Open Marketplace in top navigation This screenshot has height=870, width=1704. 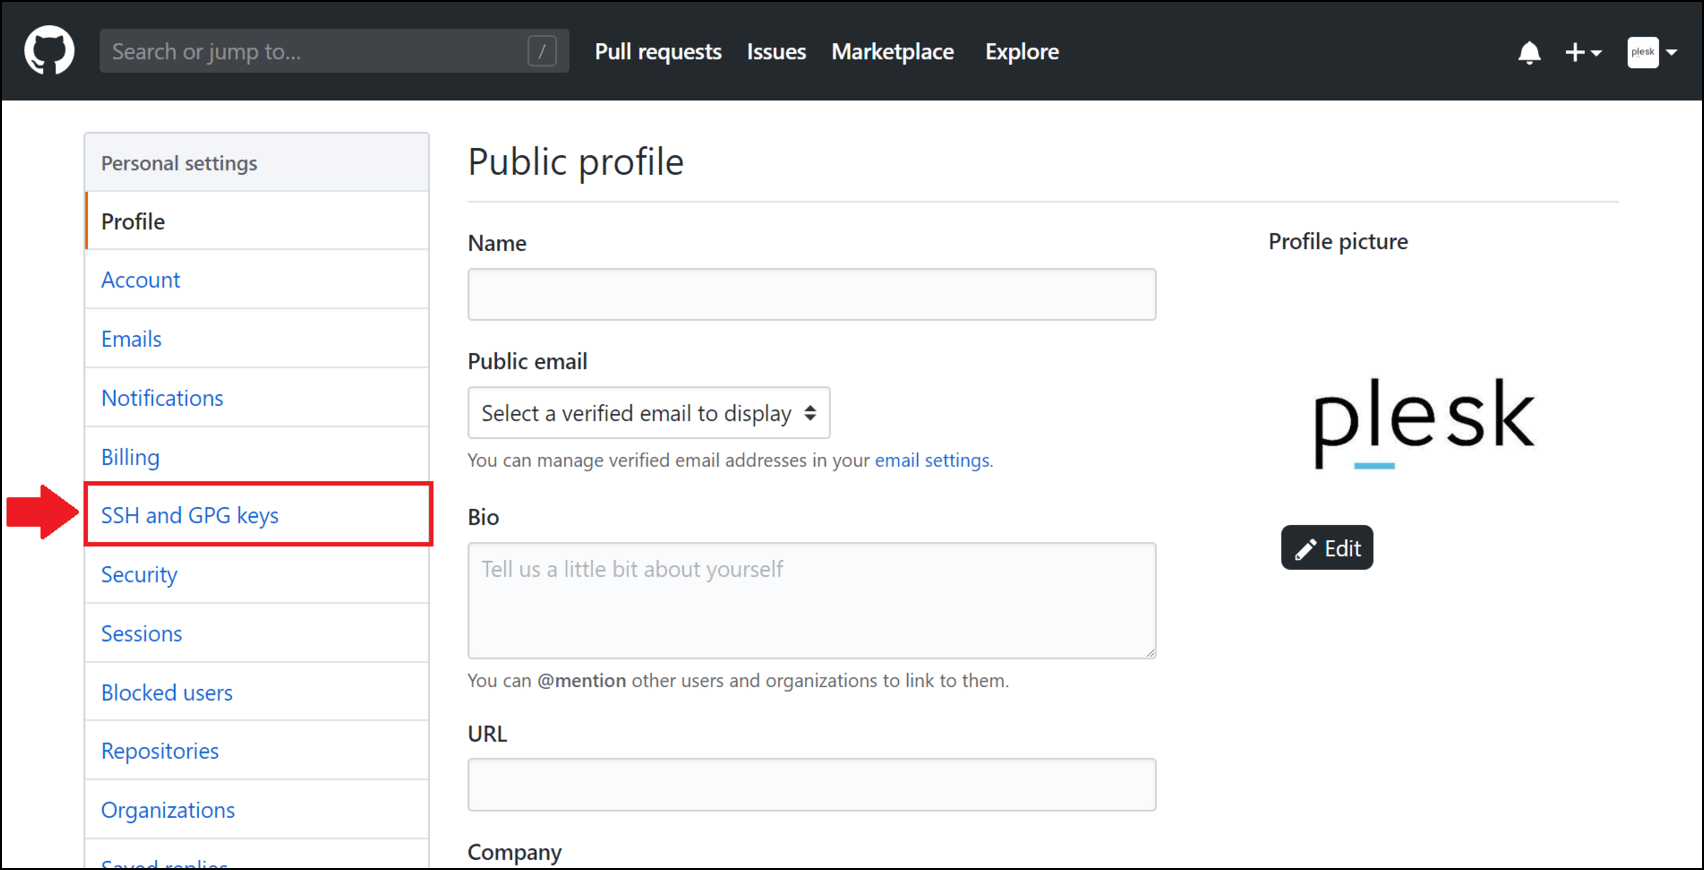(892, 52)
